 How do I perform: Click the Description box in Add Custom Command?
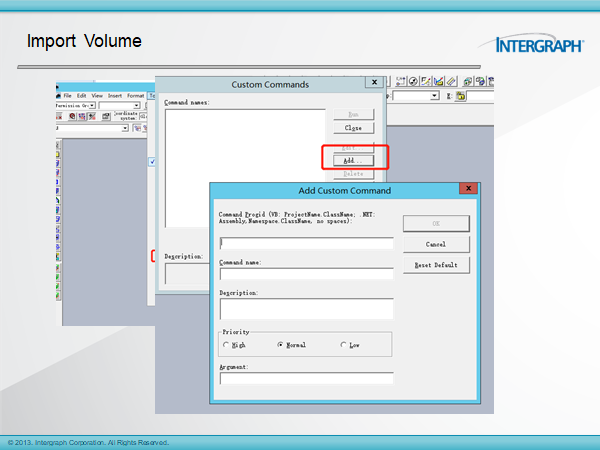[307, 309]
